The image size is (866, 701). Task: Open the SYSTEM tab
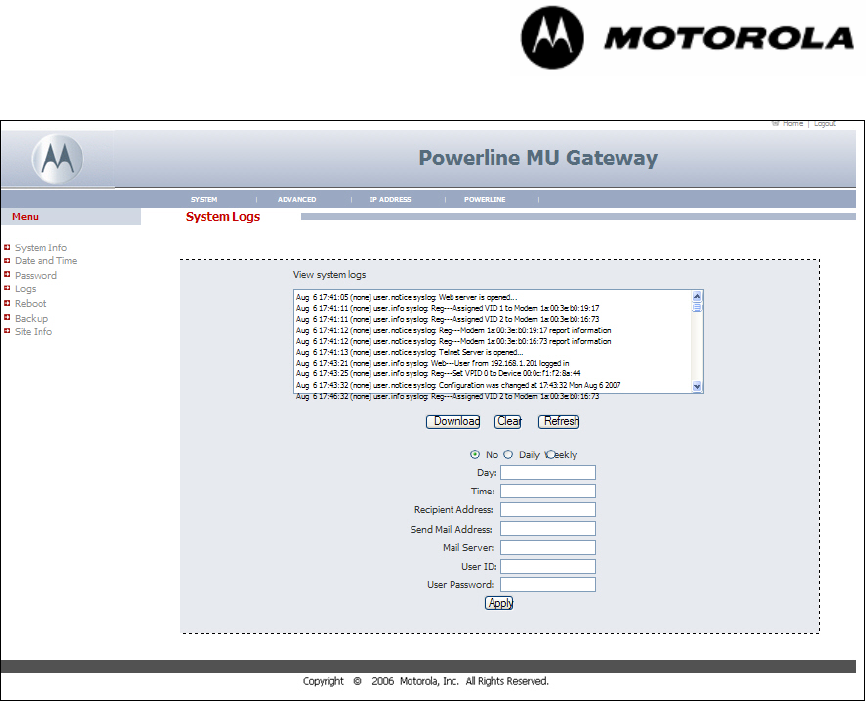(x=204, y=199)
